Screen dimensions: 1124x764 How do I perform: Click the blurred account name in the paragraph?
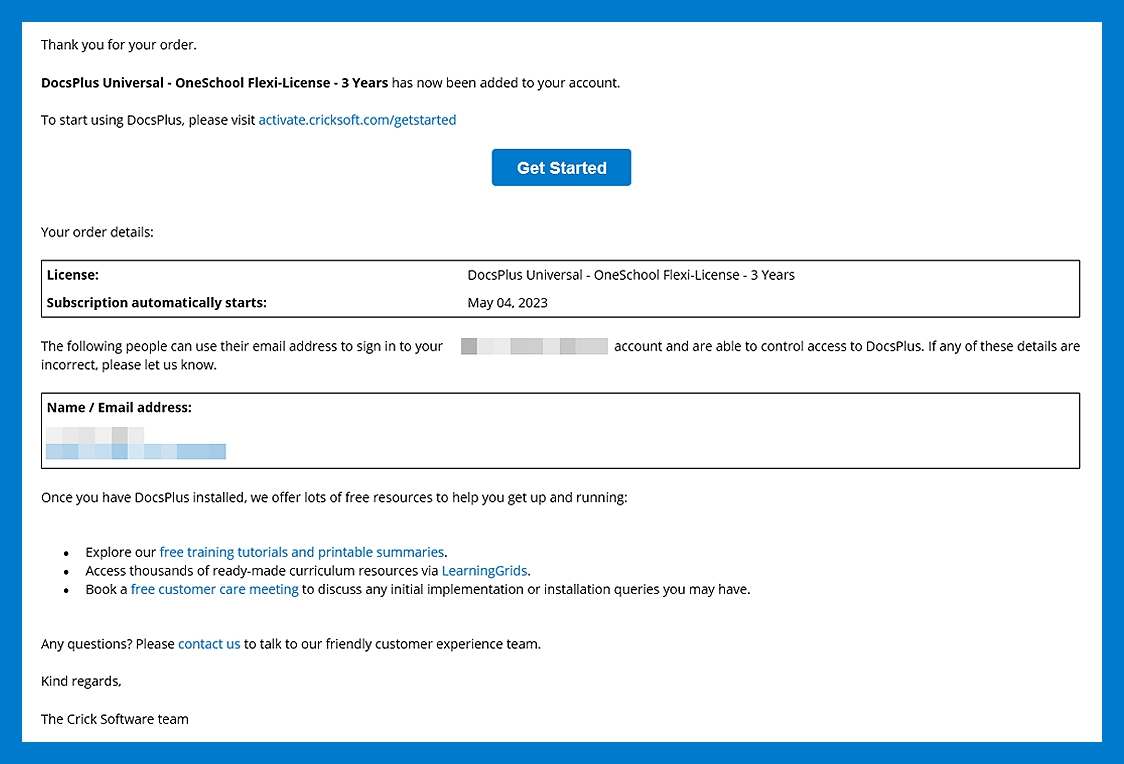534,347
